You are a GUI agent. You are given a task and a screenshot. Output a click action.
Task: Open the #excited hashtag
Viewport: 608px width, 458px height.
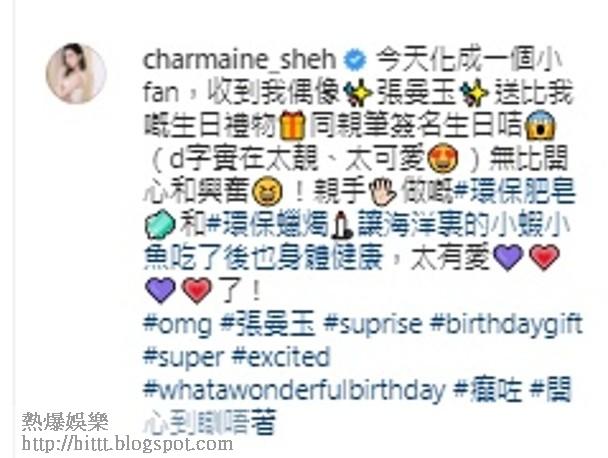point(281,357)
